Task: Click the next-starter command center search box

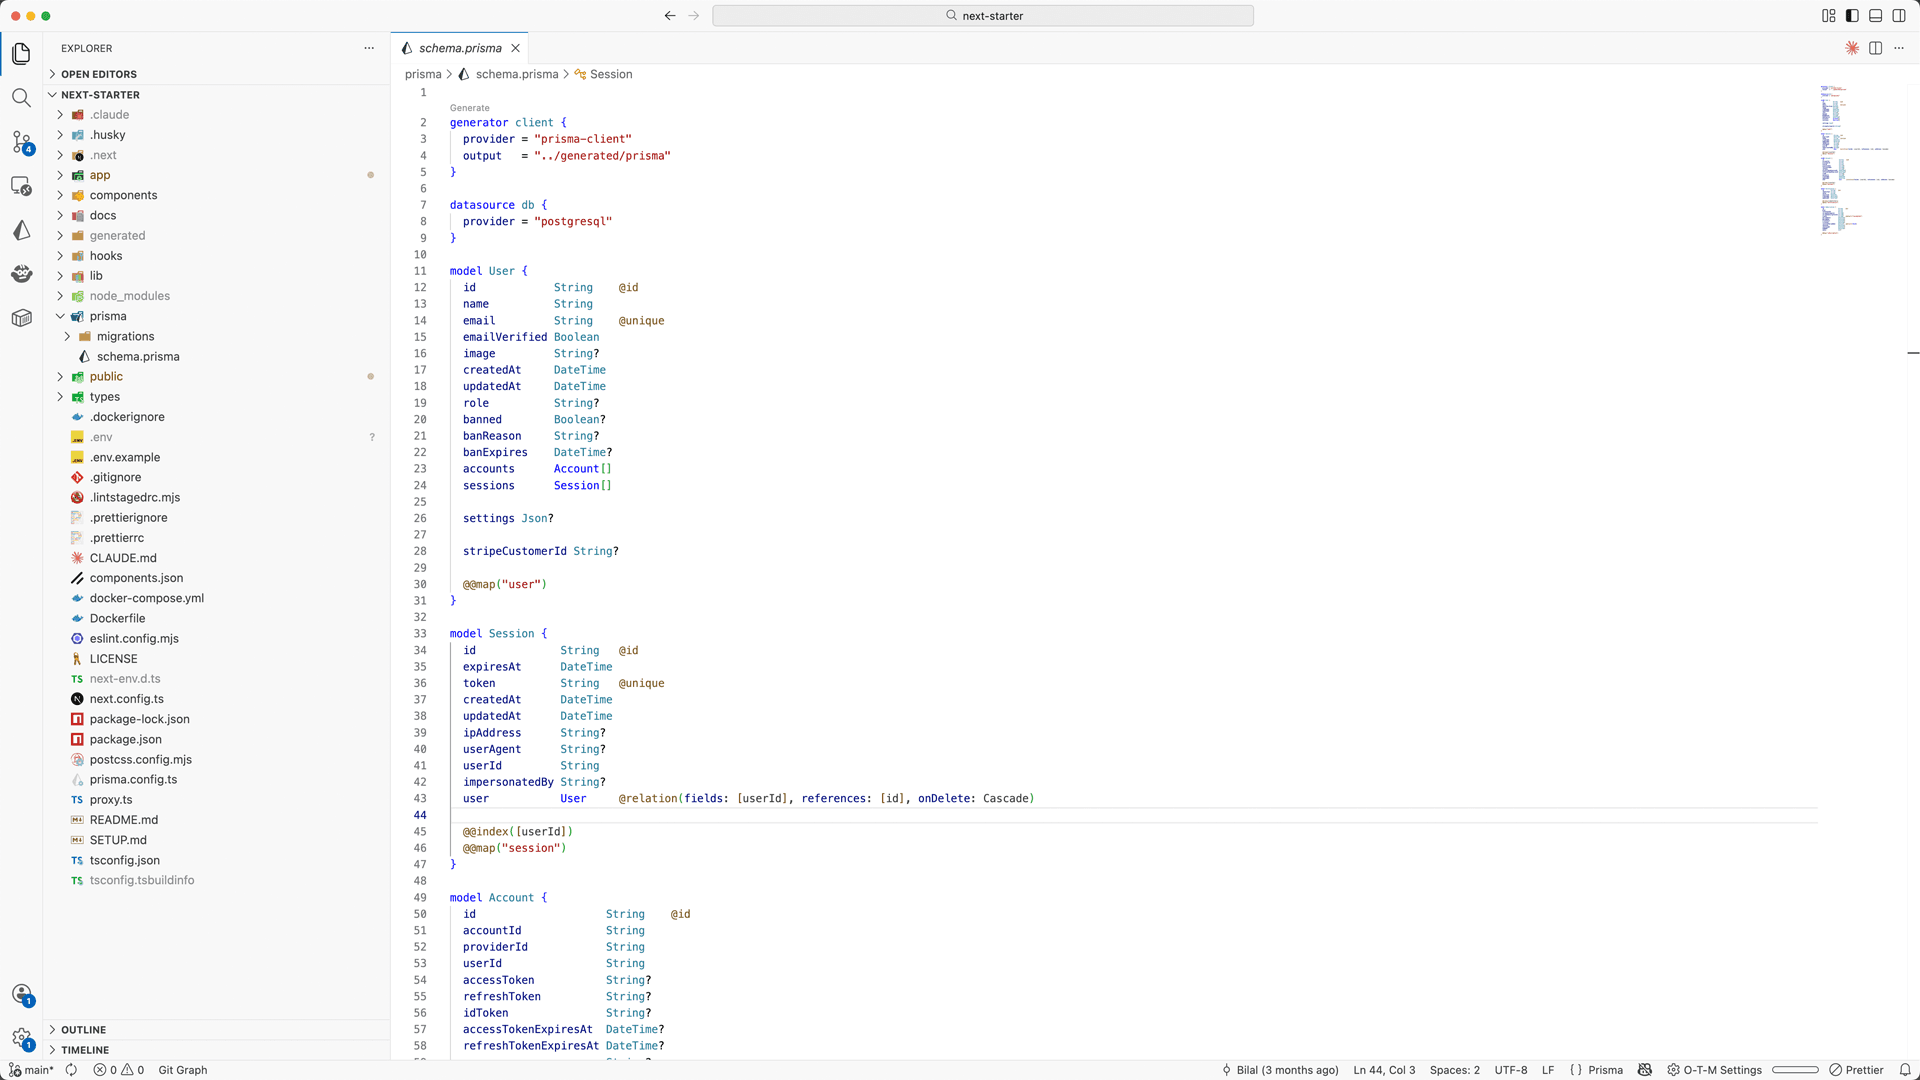Action: coord(983,16)
